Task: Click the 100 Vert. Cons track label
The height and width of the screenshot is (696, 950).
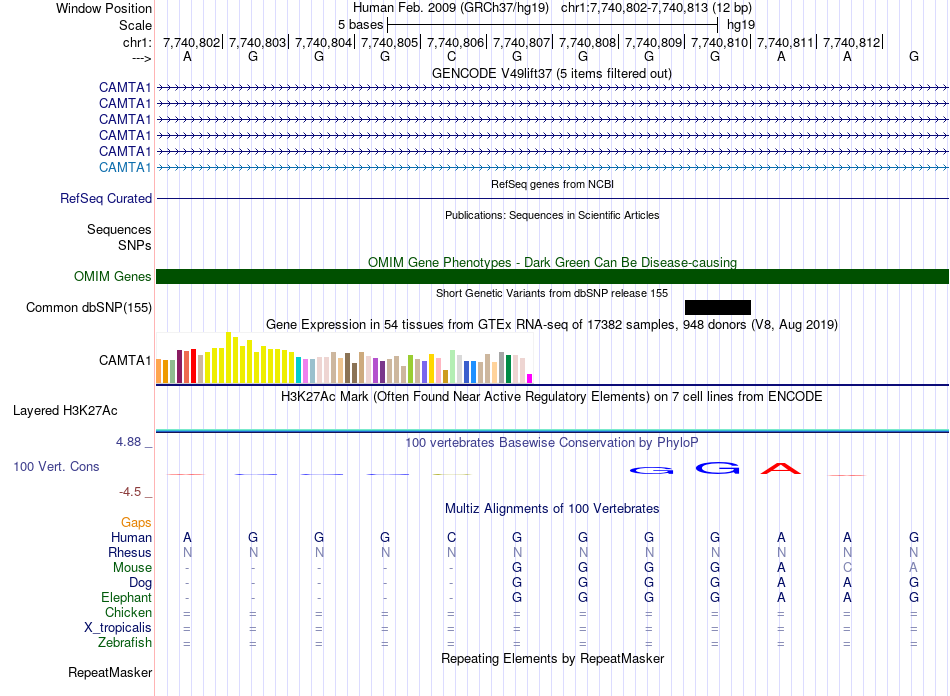Action: tap(56, 466)
